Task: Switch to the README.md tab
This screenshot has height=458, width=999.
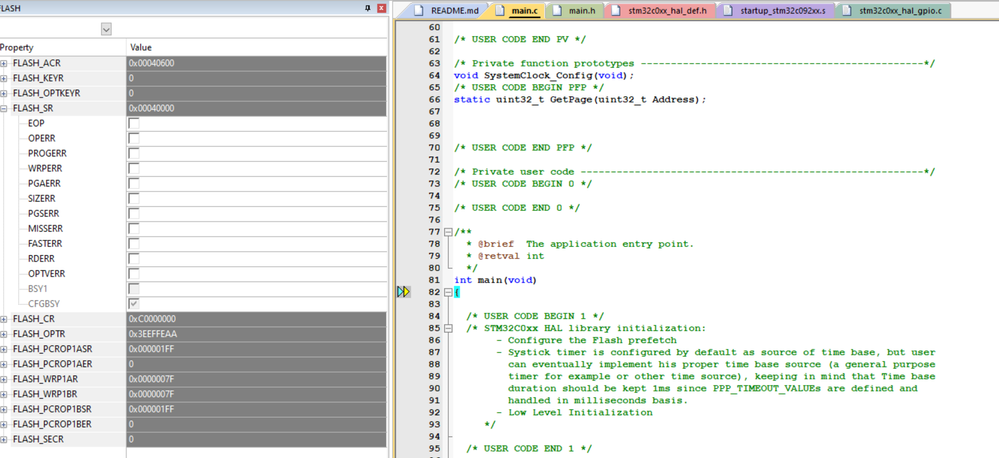Action: 443,10
